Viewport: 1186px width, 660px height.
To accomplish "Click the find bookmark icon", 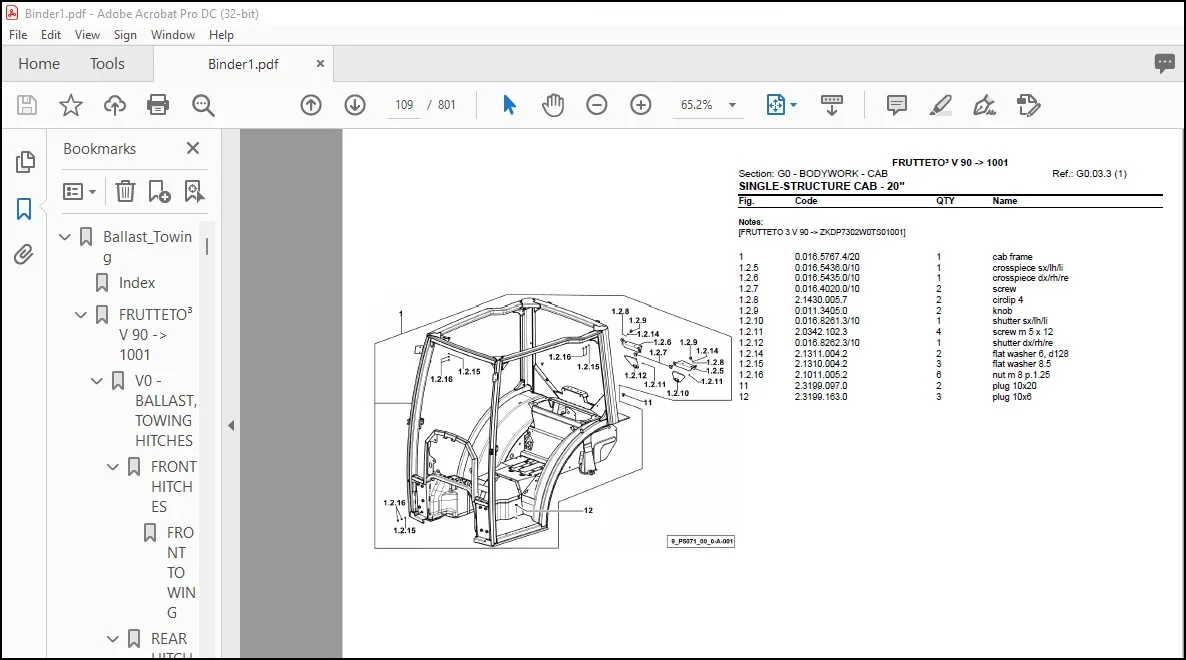I will pyautogui.click(x=194, y=191).
